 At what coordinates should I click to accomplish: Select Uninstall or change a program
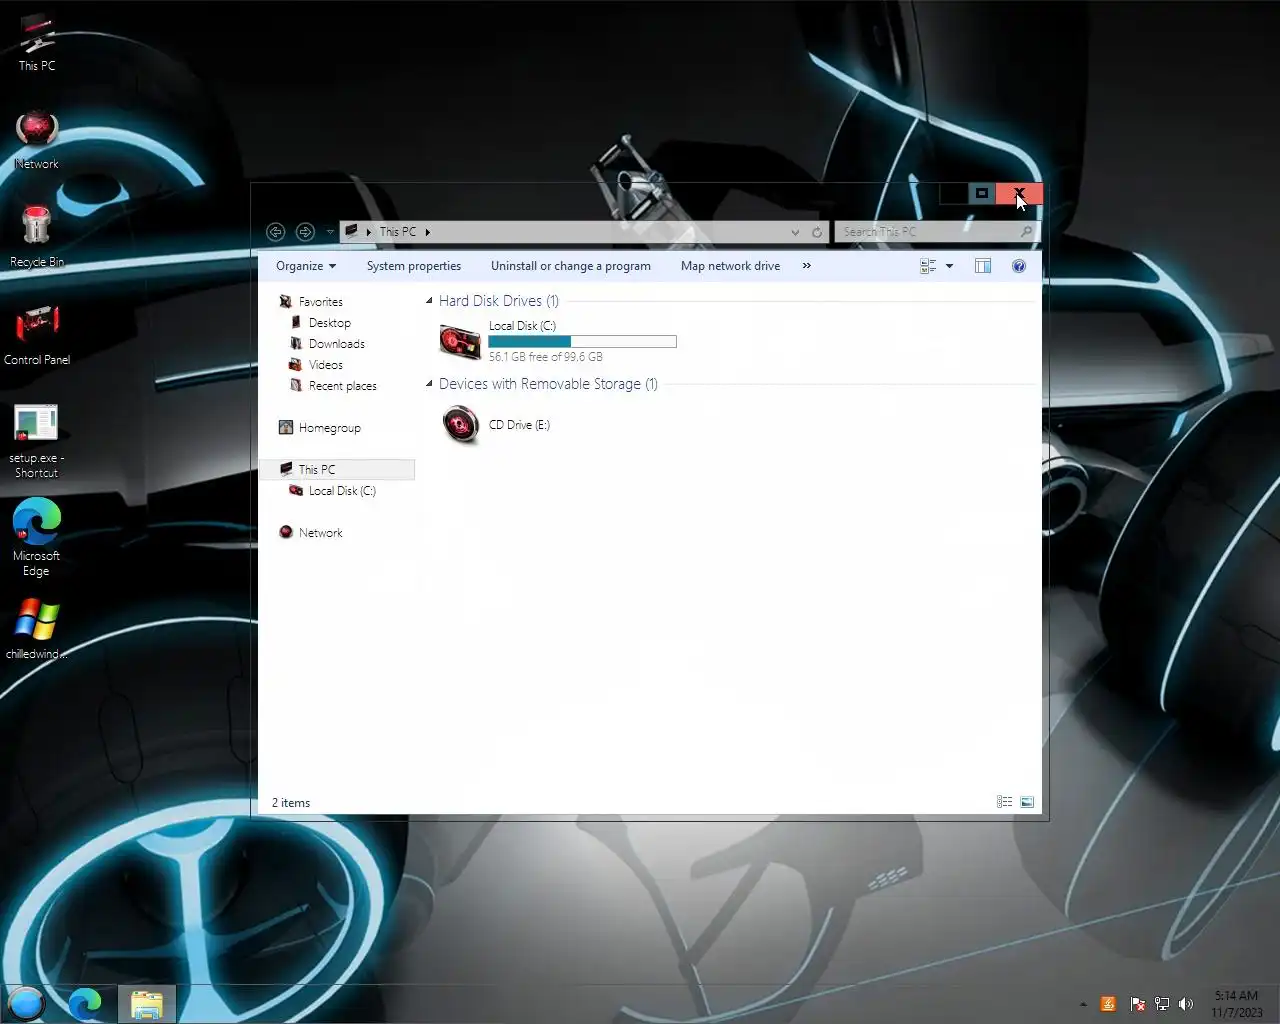click(571, 266)
